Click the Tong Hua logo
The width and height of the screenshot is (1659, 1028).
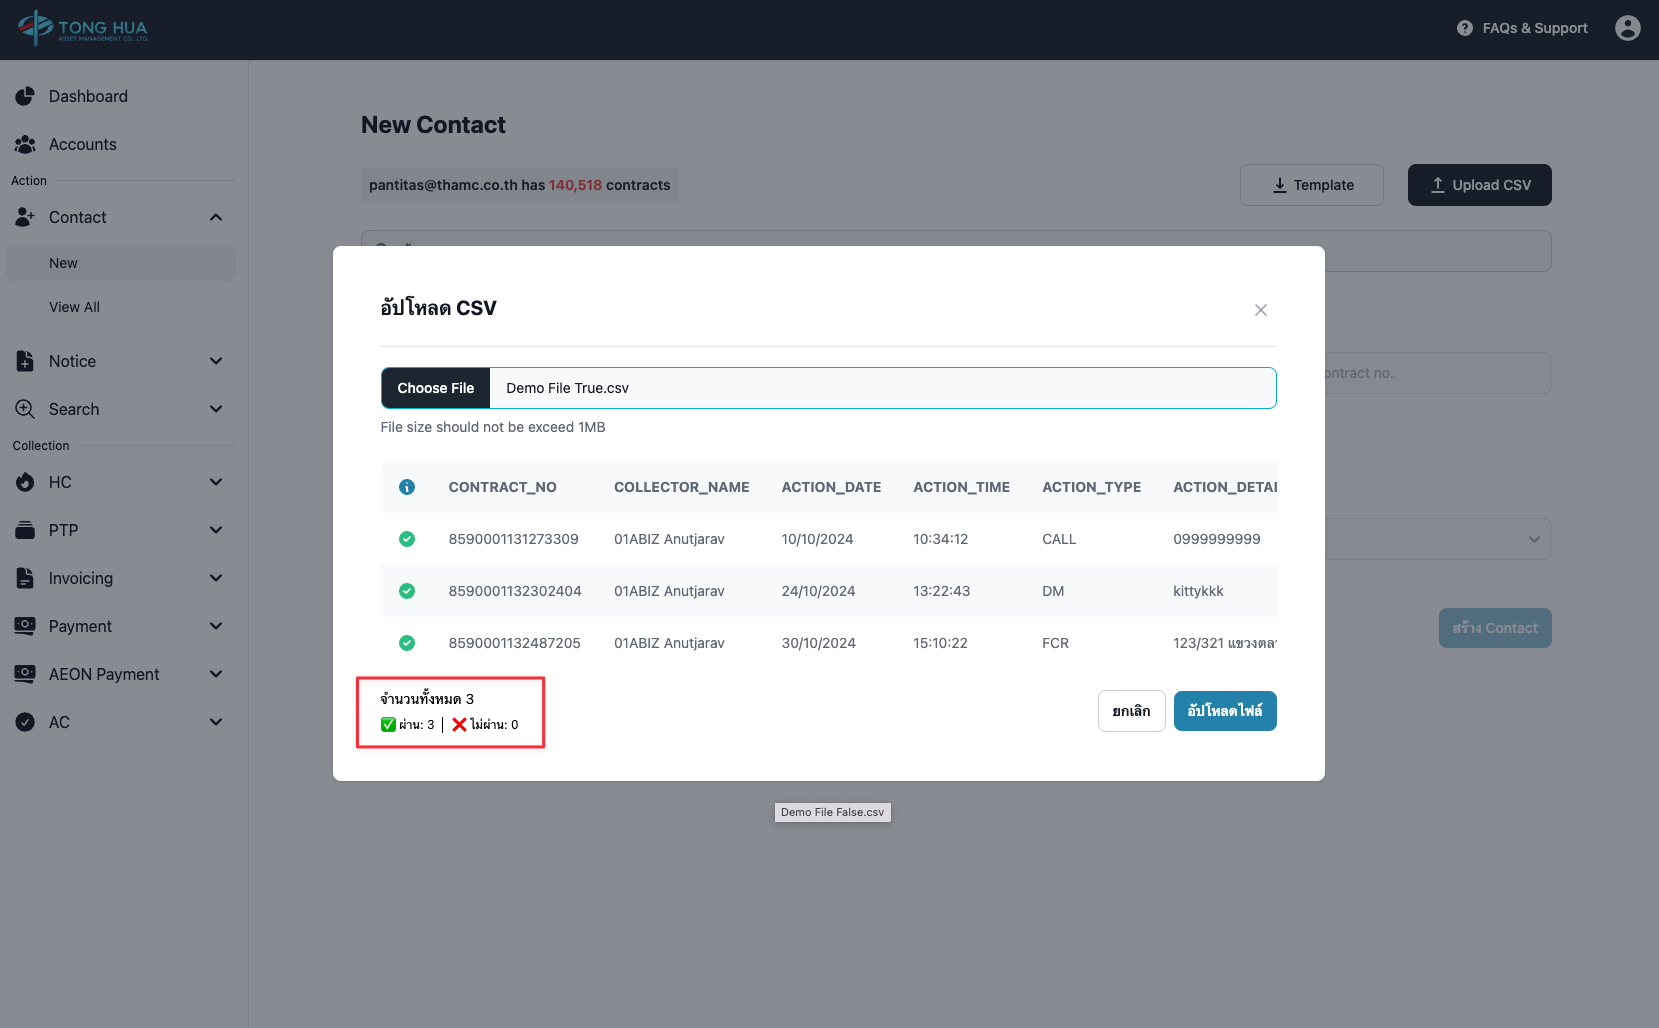pyautogui.click(x=83, y=28)
